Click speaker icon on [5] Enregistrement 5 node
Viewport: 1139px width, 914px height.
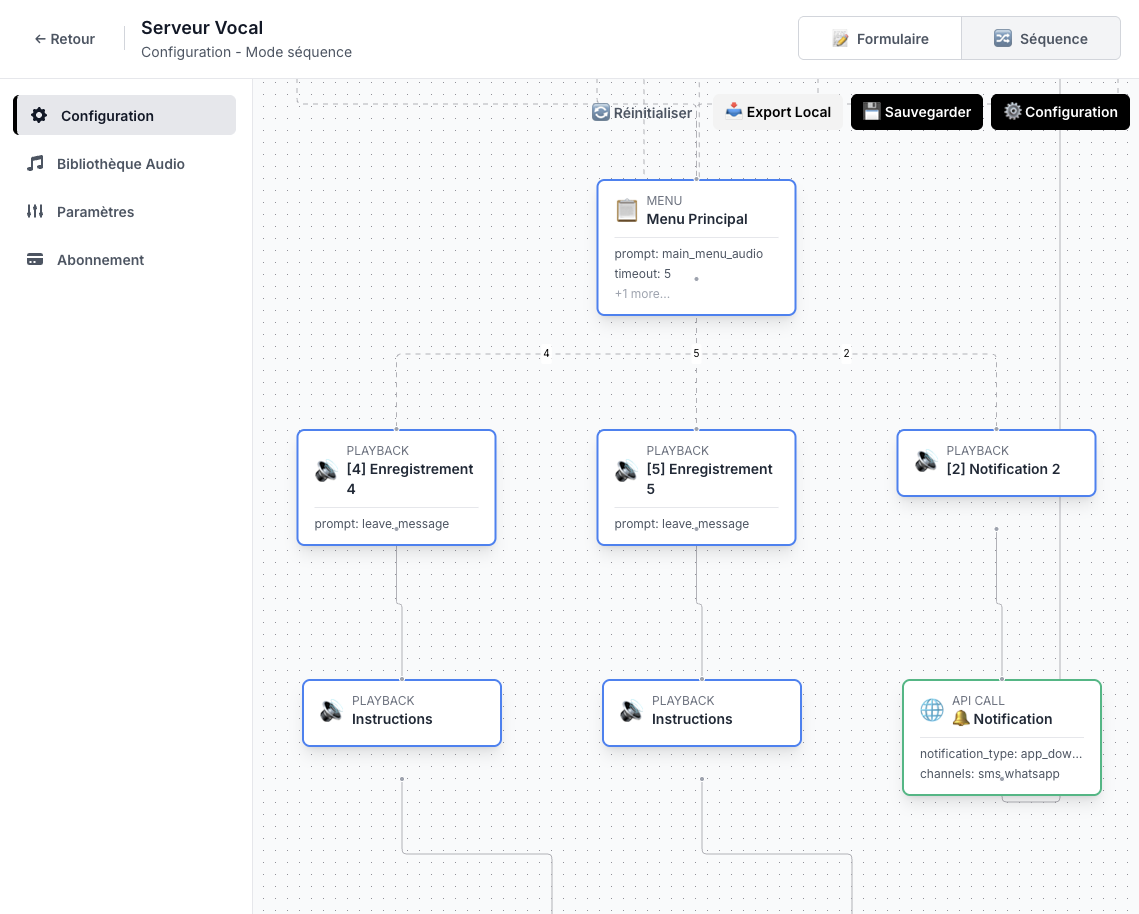tap(626, 471)
